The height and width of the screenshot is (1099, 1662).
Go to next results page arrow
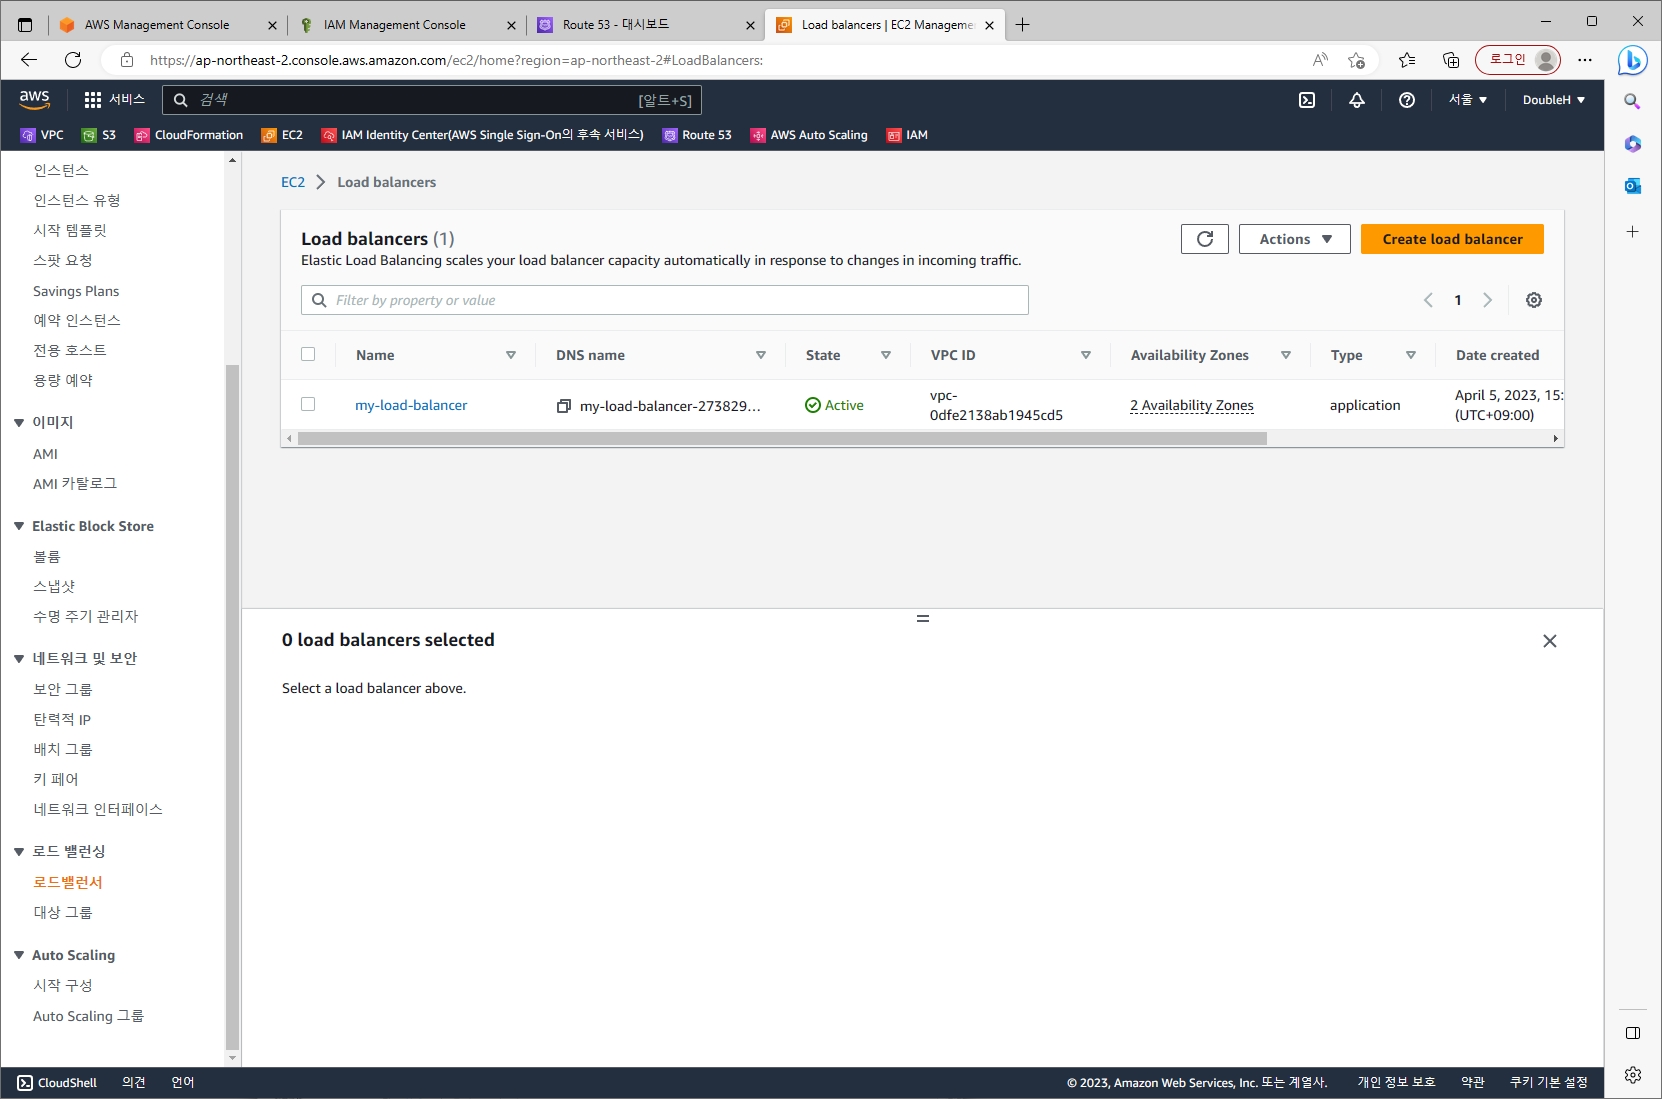[x=1488, y=300]
